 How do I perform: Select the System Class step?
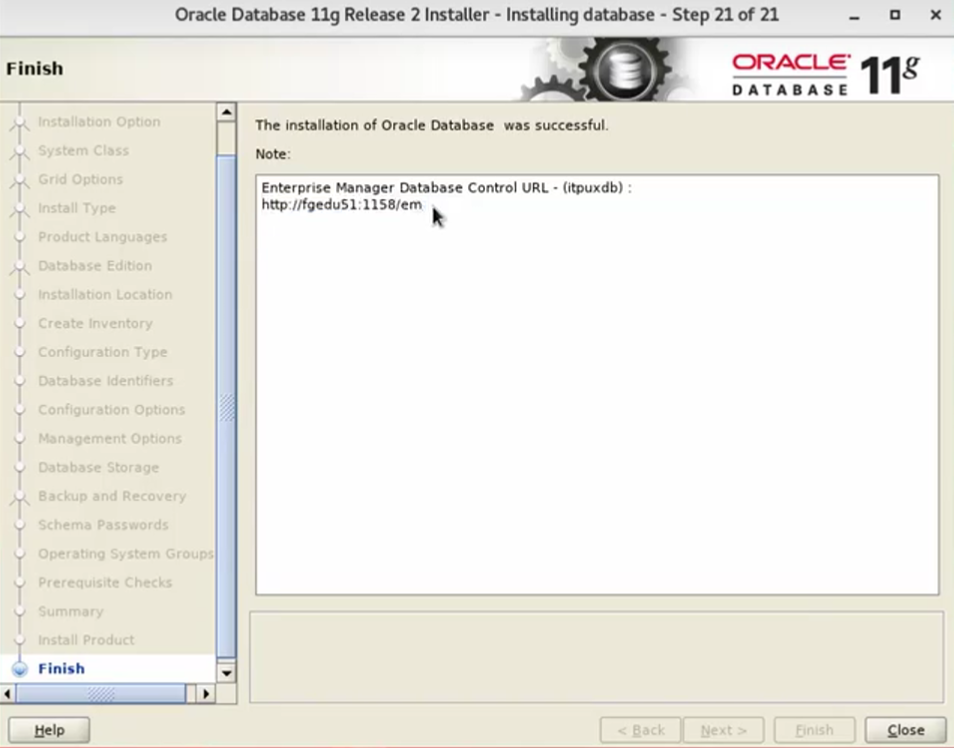tap(83, 150)
